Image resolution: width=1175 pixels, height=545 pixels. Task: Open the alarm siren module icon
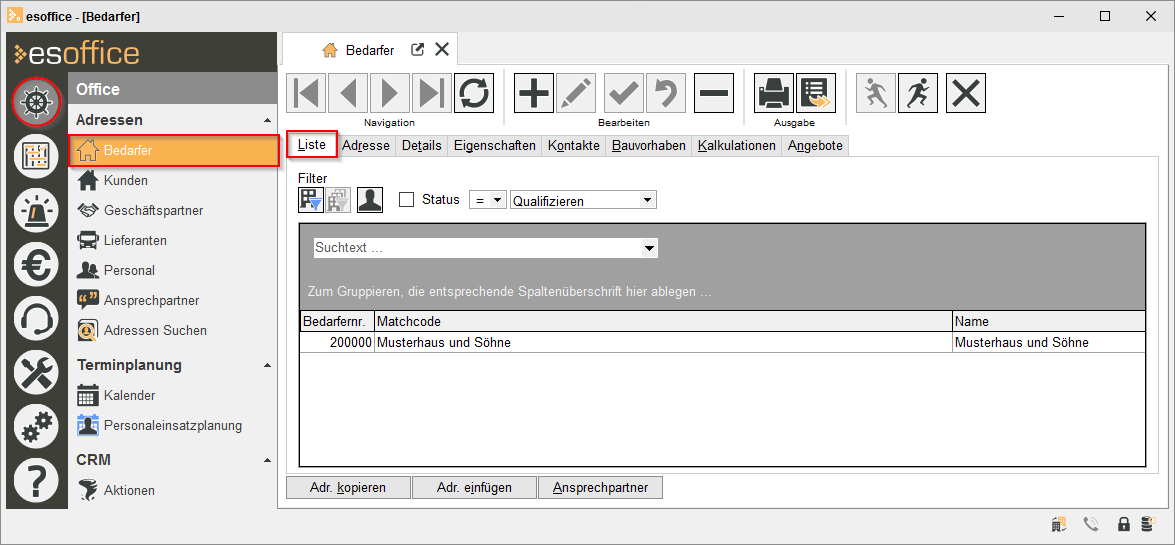click(35, 211)
